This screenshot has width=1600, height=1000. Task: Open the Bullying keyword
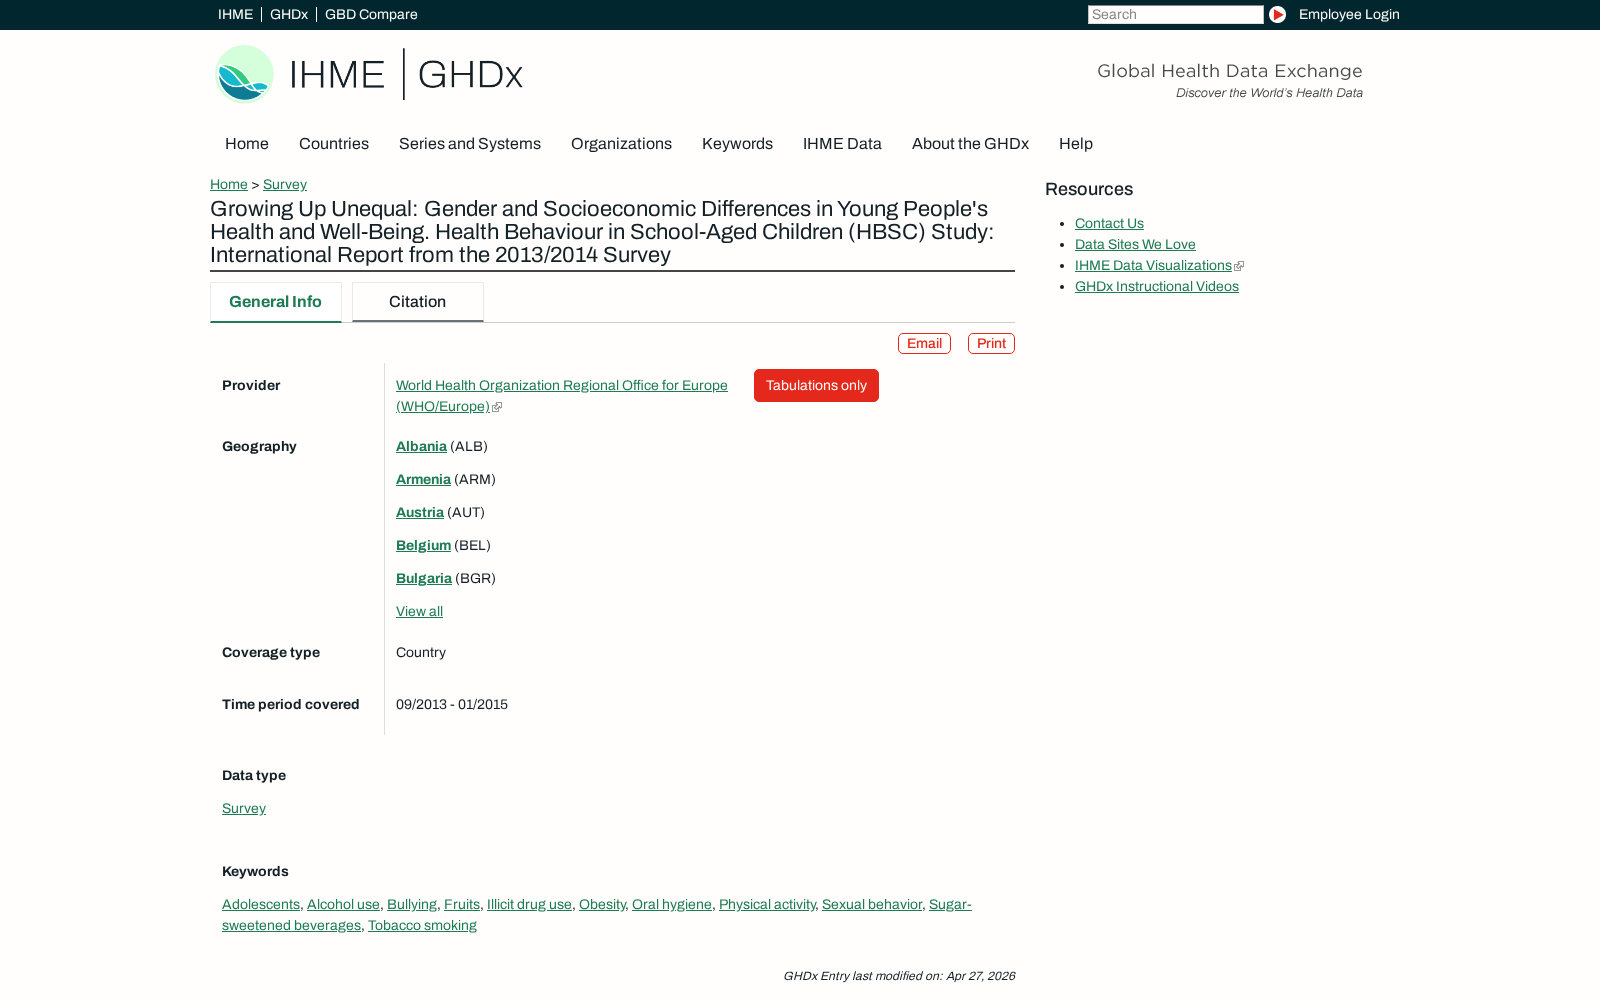tap(412, 905)
